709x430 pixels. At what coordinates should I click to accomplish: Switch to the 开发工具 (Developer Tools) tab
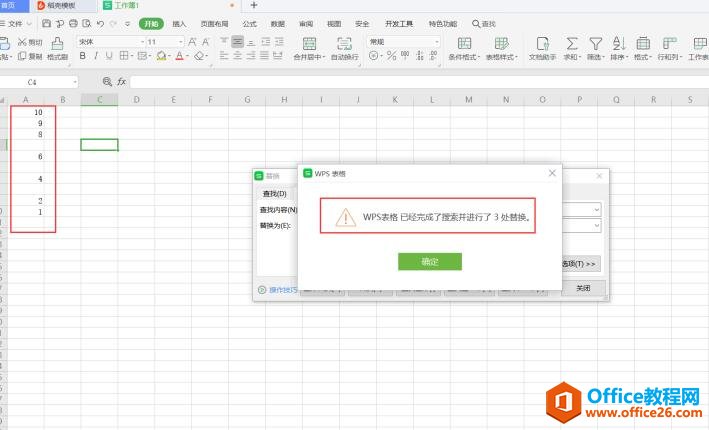pos(399,24)
